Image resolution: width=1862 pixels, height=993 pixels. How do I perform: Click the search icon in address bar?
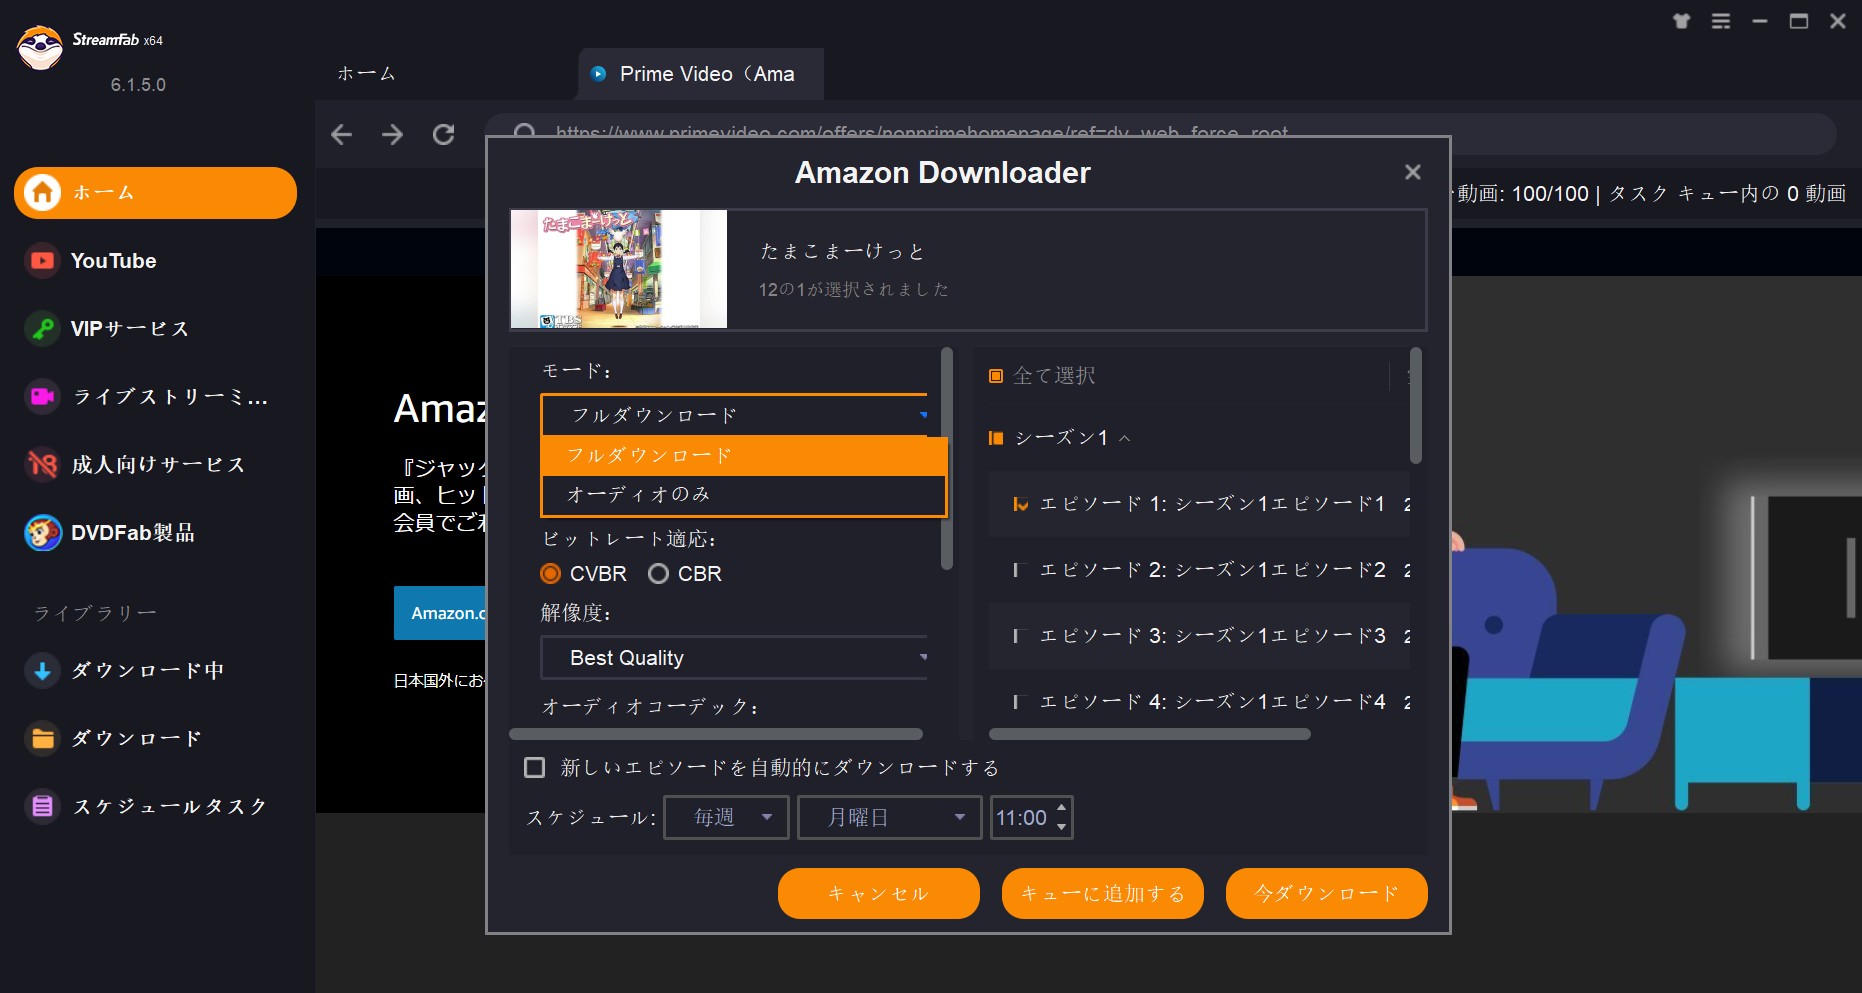[524, 131]
